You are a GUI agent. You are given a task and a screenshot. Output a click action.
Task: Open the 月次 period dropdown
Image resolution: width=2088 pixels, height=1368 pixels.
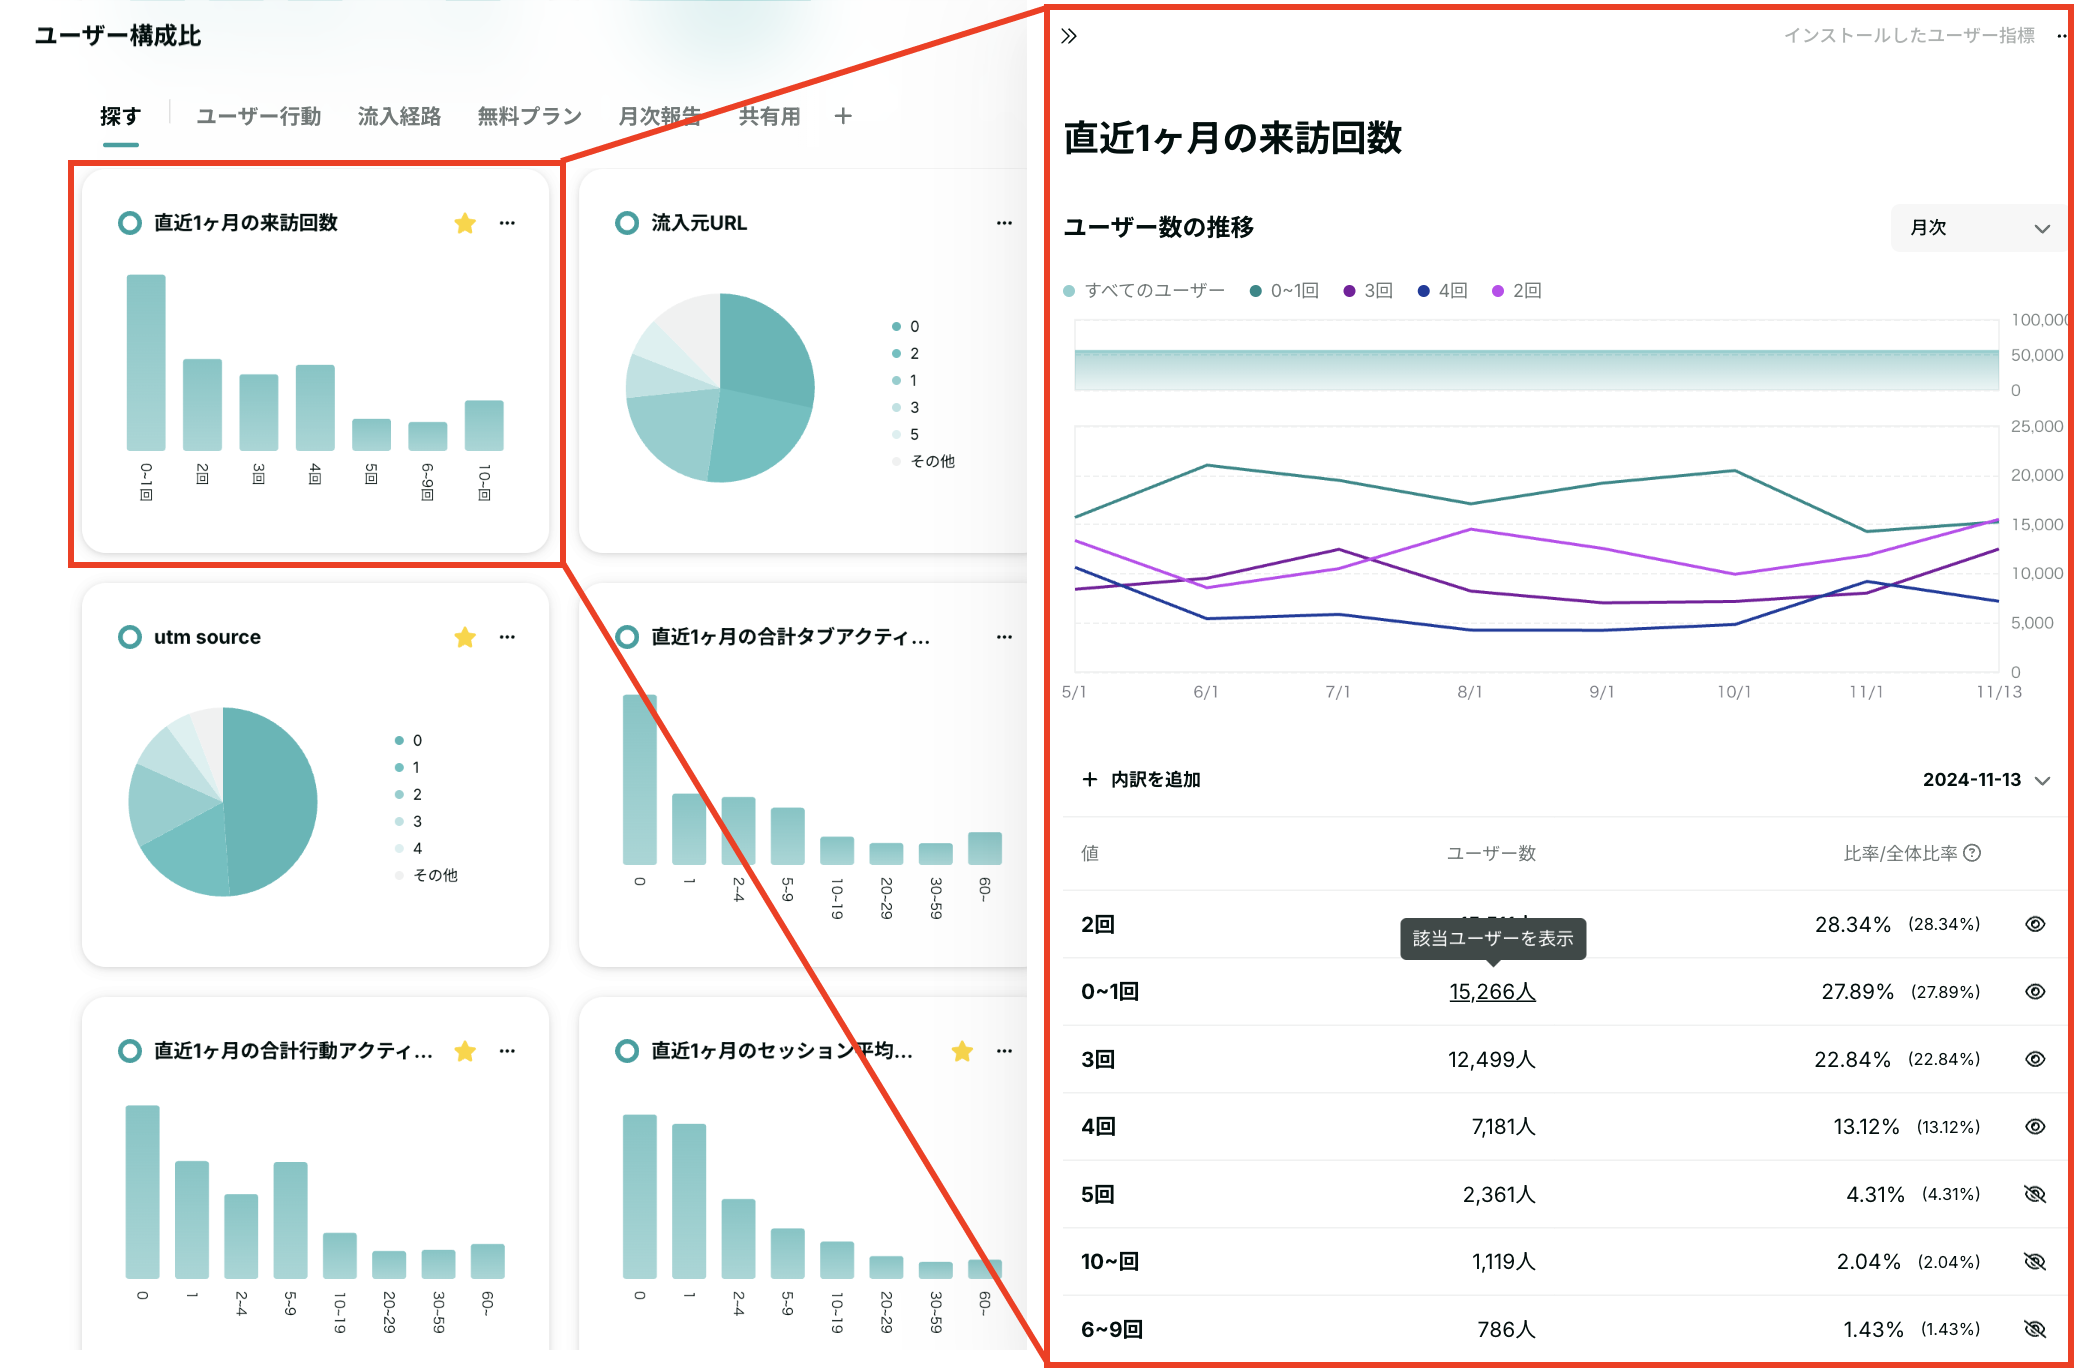1980,228
